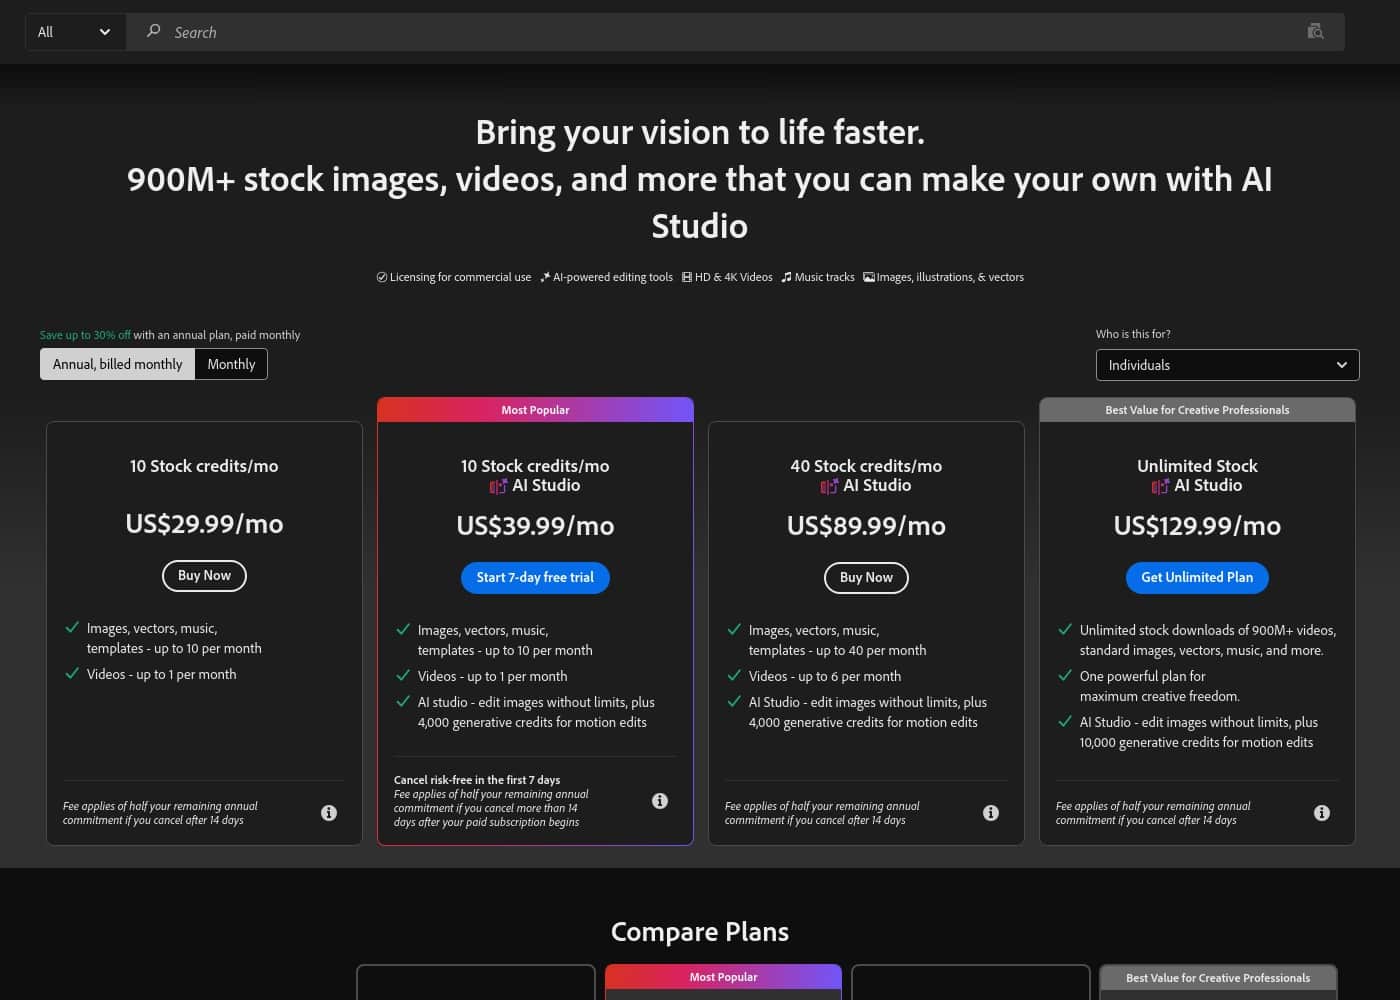Show info for the US$39.99/mo plan fee
Viewport: 1400px width, 1000px height.
pyautogui.click(x=660, y=801)
